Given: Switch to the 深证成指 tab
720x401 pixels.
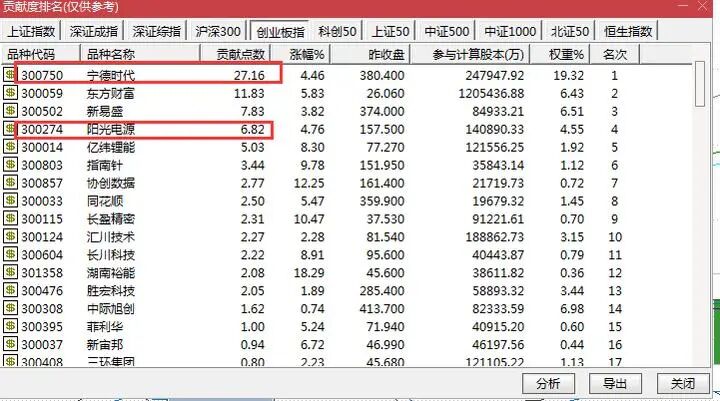Looking at the screenshot, I should [94, 31].
